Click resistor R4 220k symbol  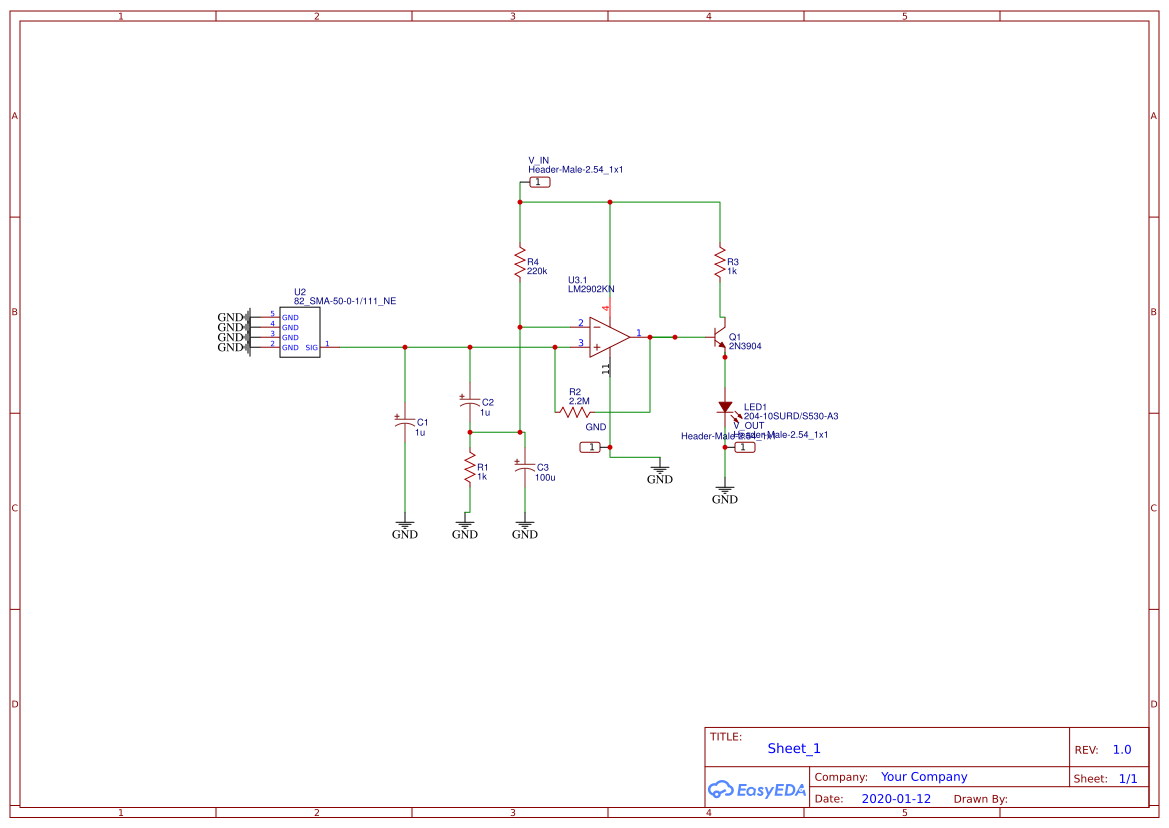[x=521, y=262]
